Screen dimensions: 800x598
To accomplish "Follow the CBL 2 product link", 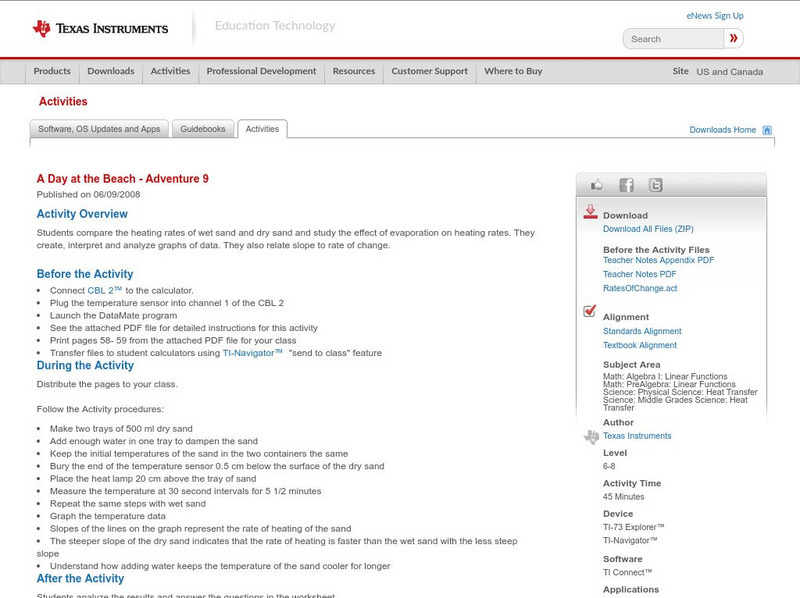I will coord(105,290).
